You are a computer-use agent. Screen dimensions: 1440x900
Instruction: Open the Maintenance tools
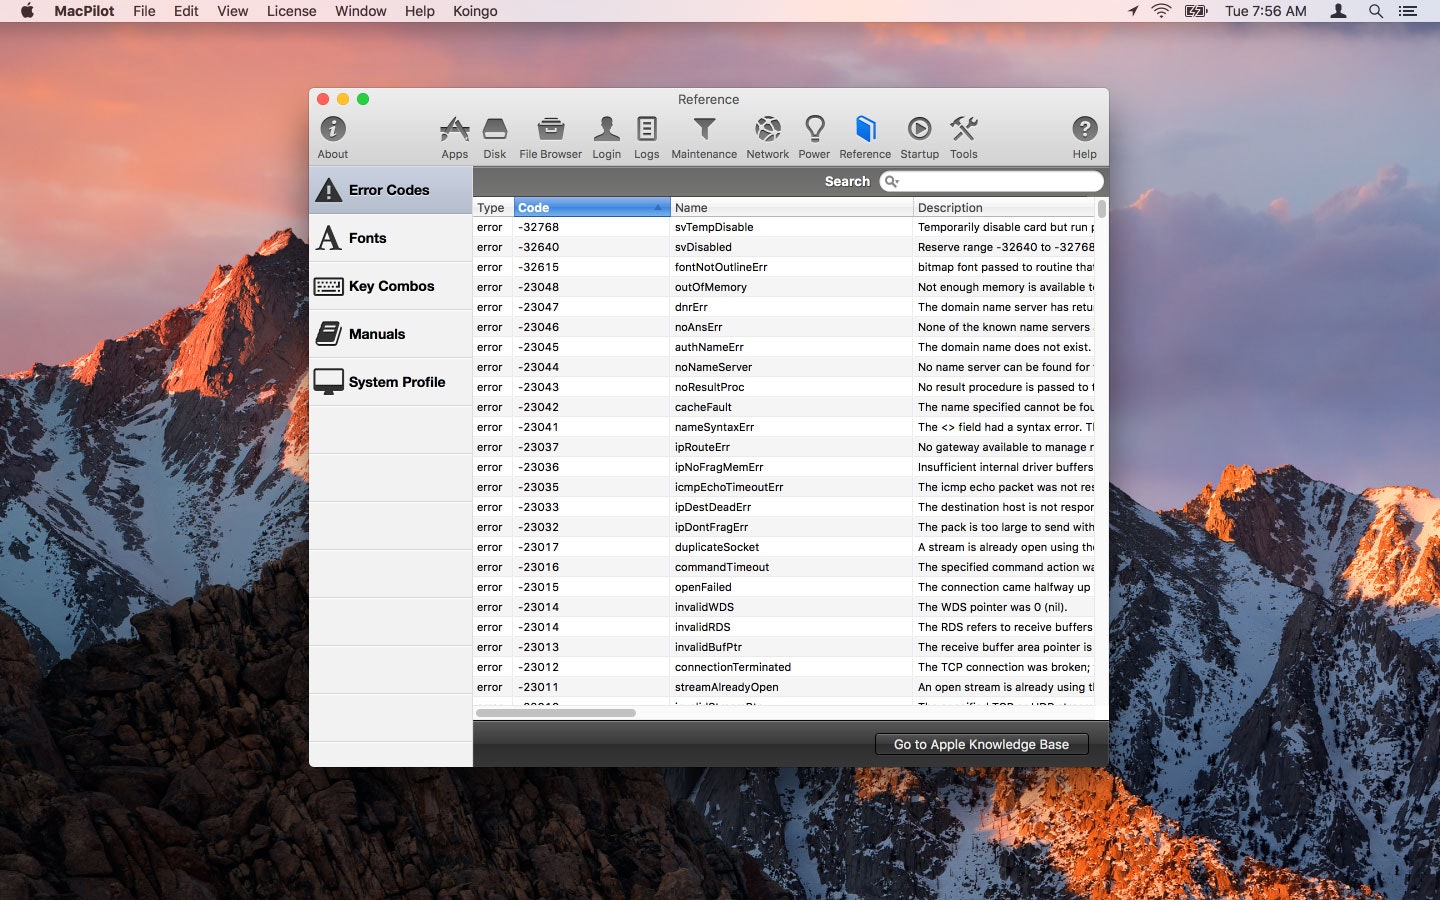(x=704, y=136)
